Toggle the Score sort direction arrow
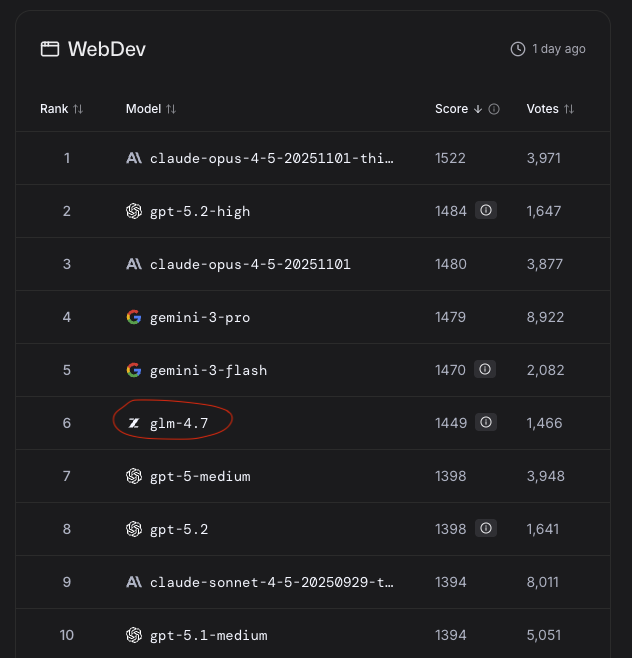The height and width of the screenshot is (658, 632). [478, 109]
